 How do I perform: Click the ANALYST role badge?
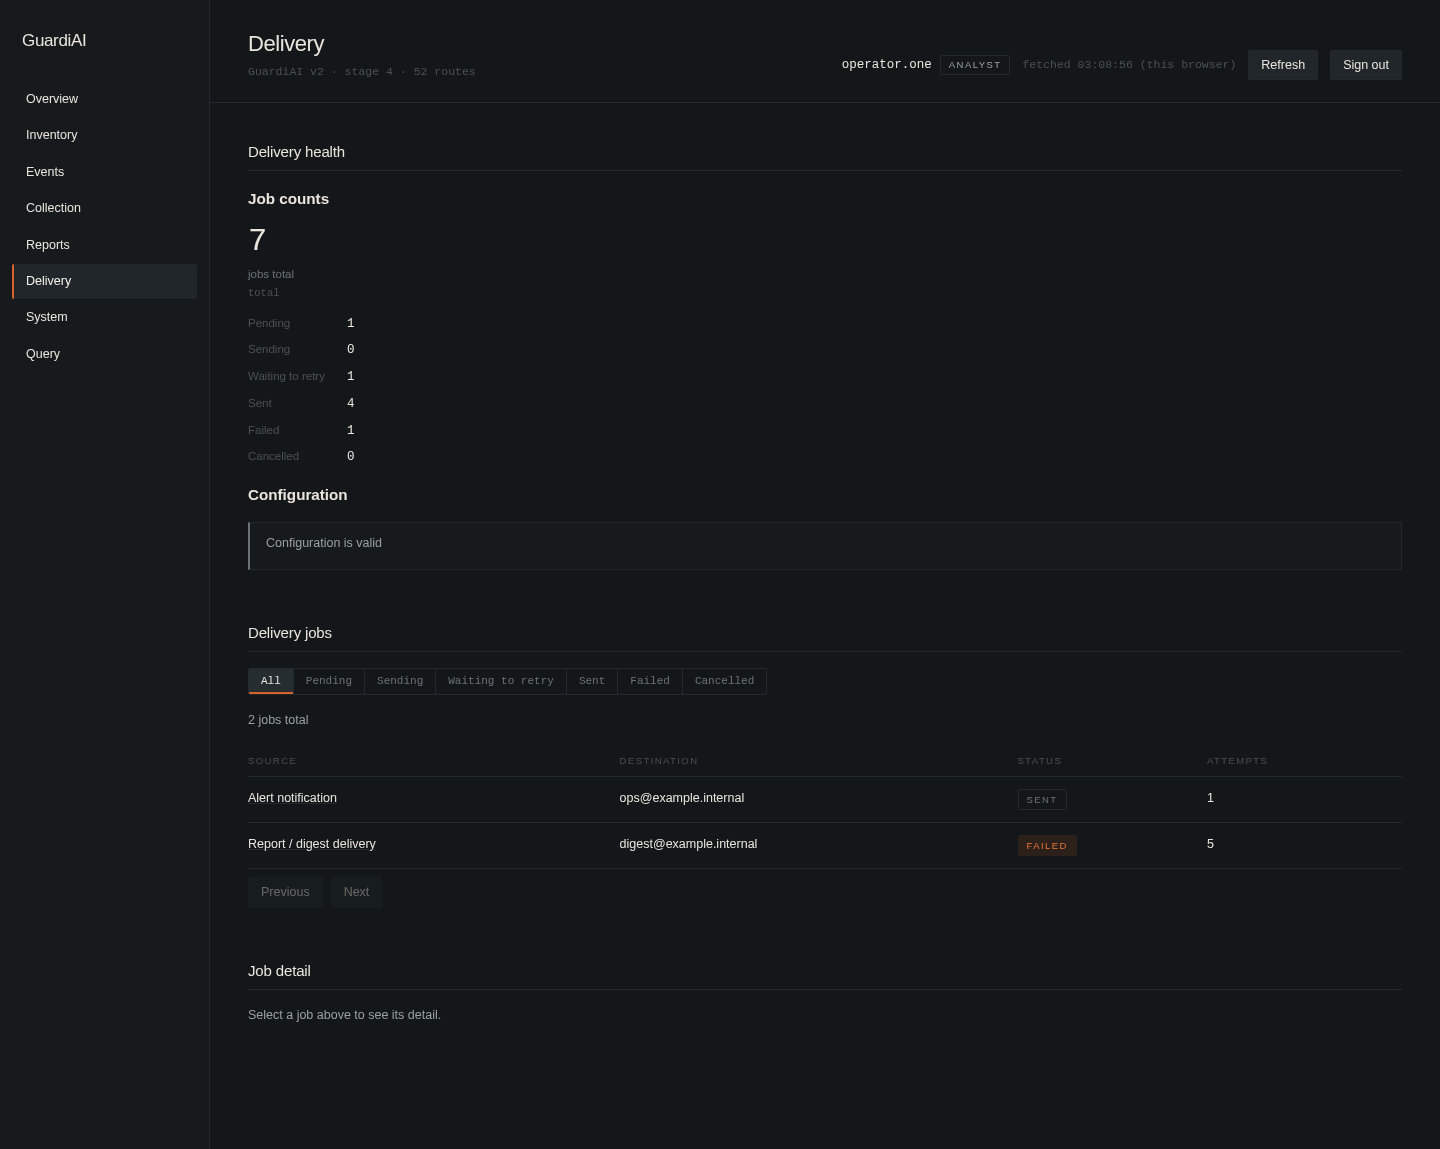pos(975,65)
